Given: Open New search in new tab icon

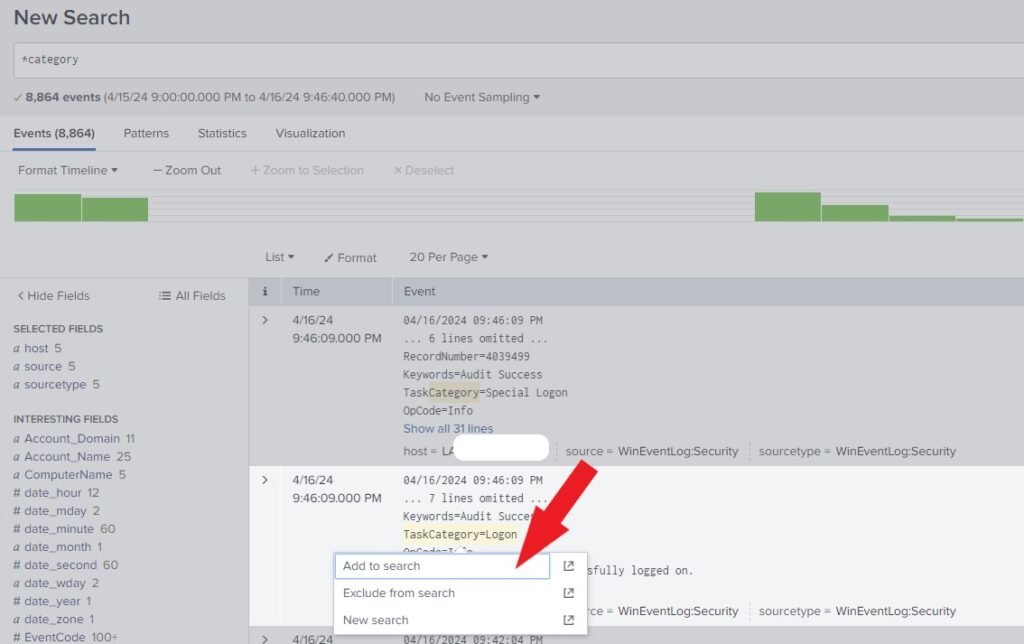Looking at the screenshot, I should (x=568, y=620).
